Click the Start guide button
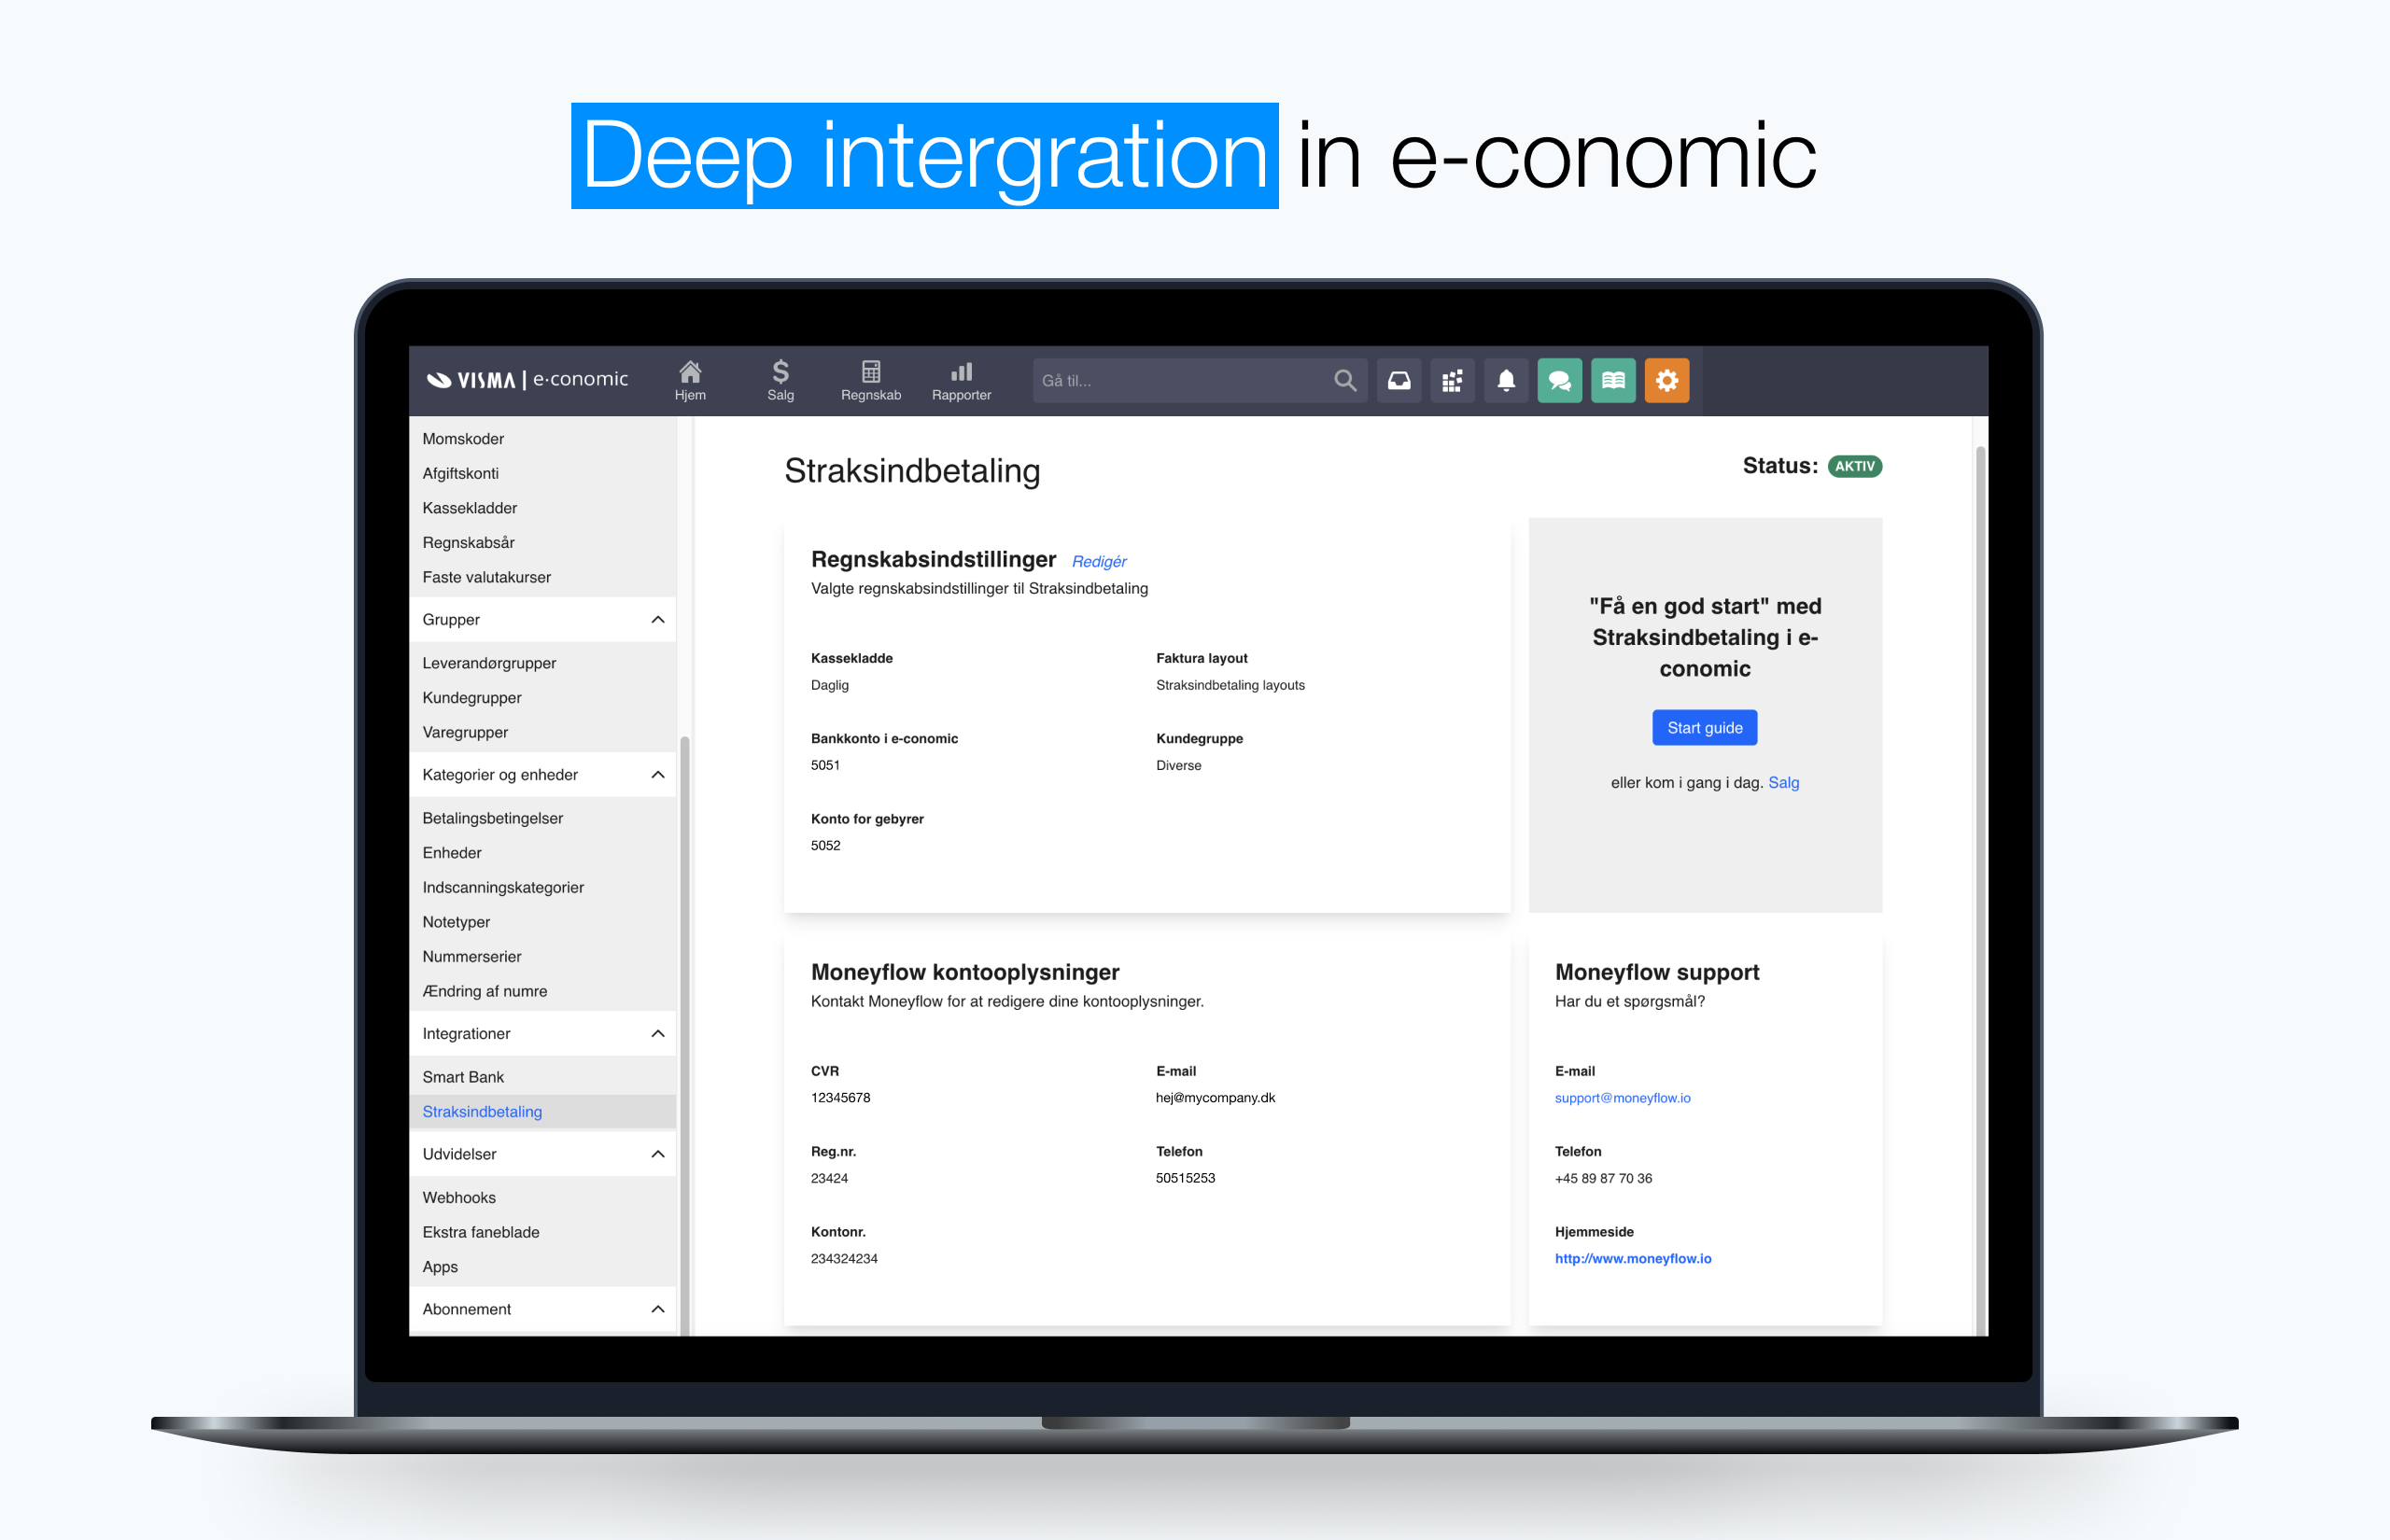 coord(1704,728)
